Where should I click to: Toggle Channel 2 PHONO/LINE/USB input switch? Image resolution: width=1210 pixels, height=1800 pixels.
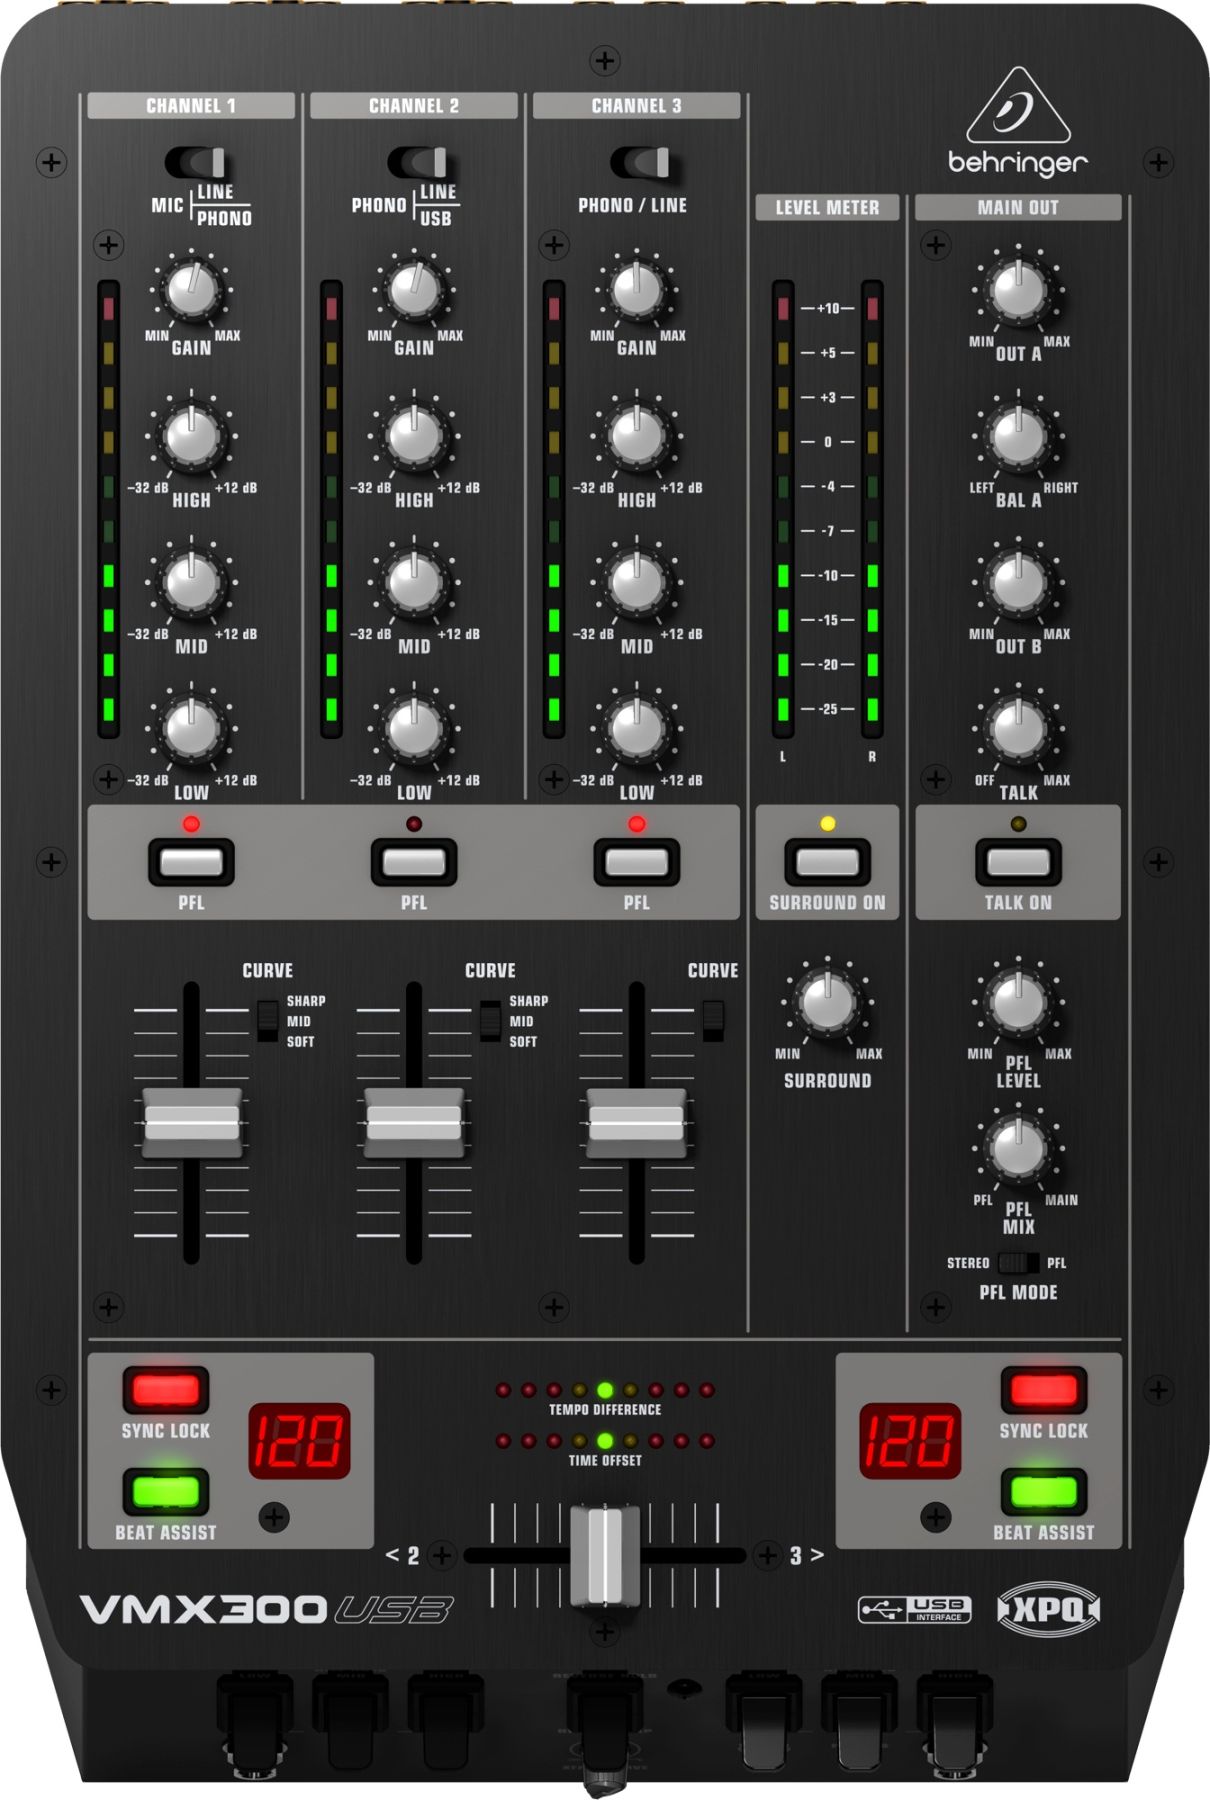click(418, 163)
